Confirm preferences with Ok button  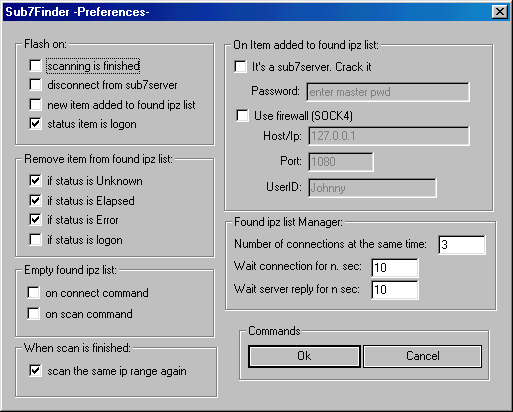(304, 356)
